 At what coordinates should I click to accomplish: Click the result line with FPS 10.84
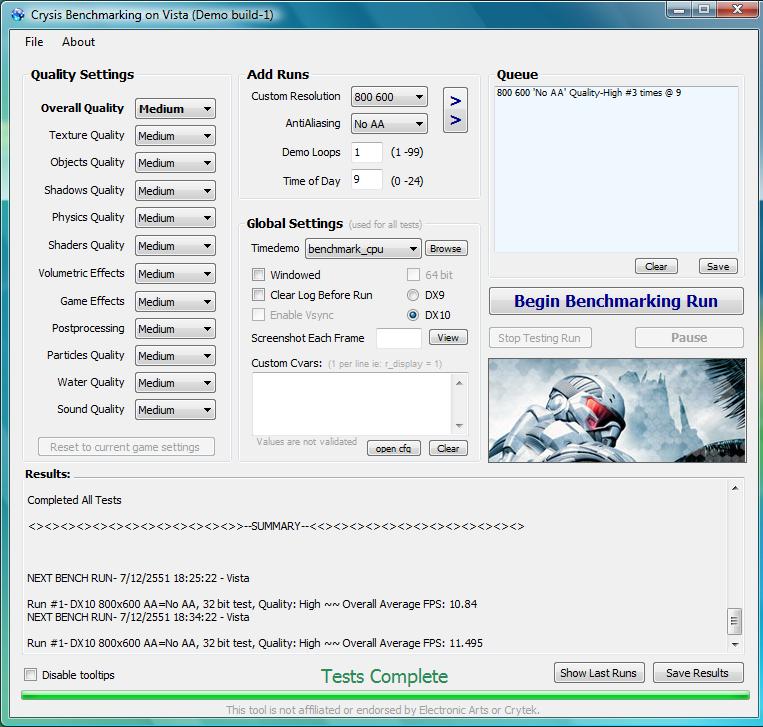click(x=252, y=604)
